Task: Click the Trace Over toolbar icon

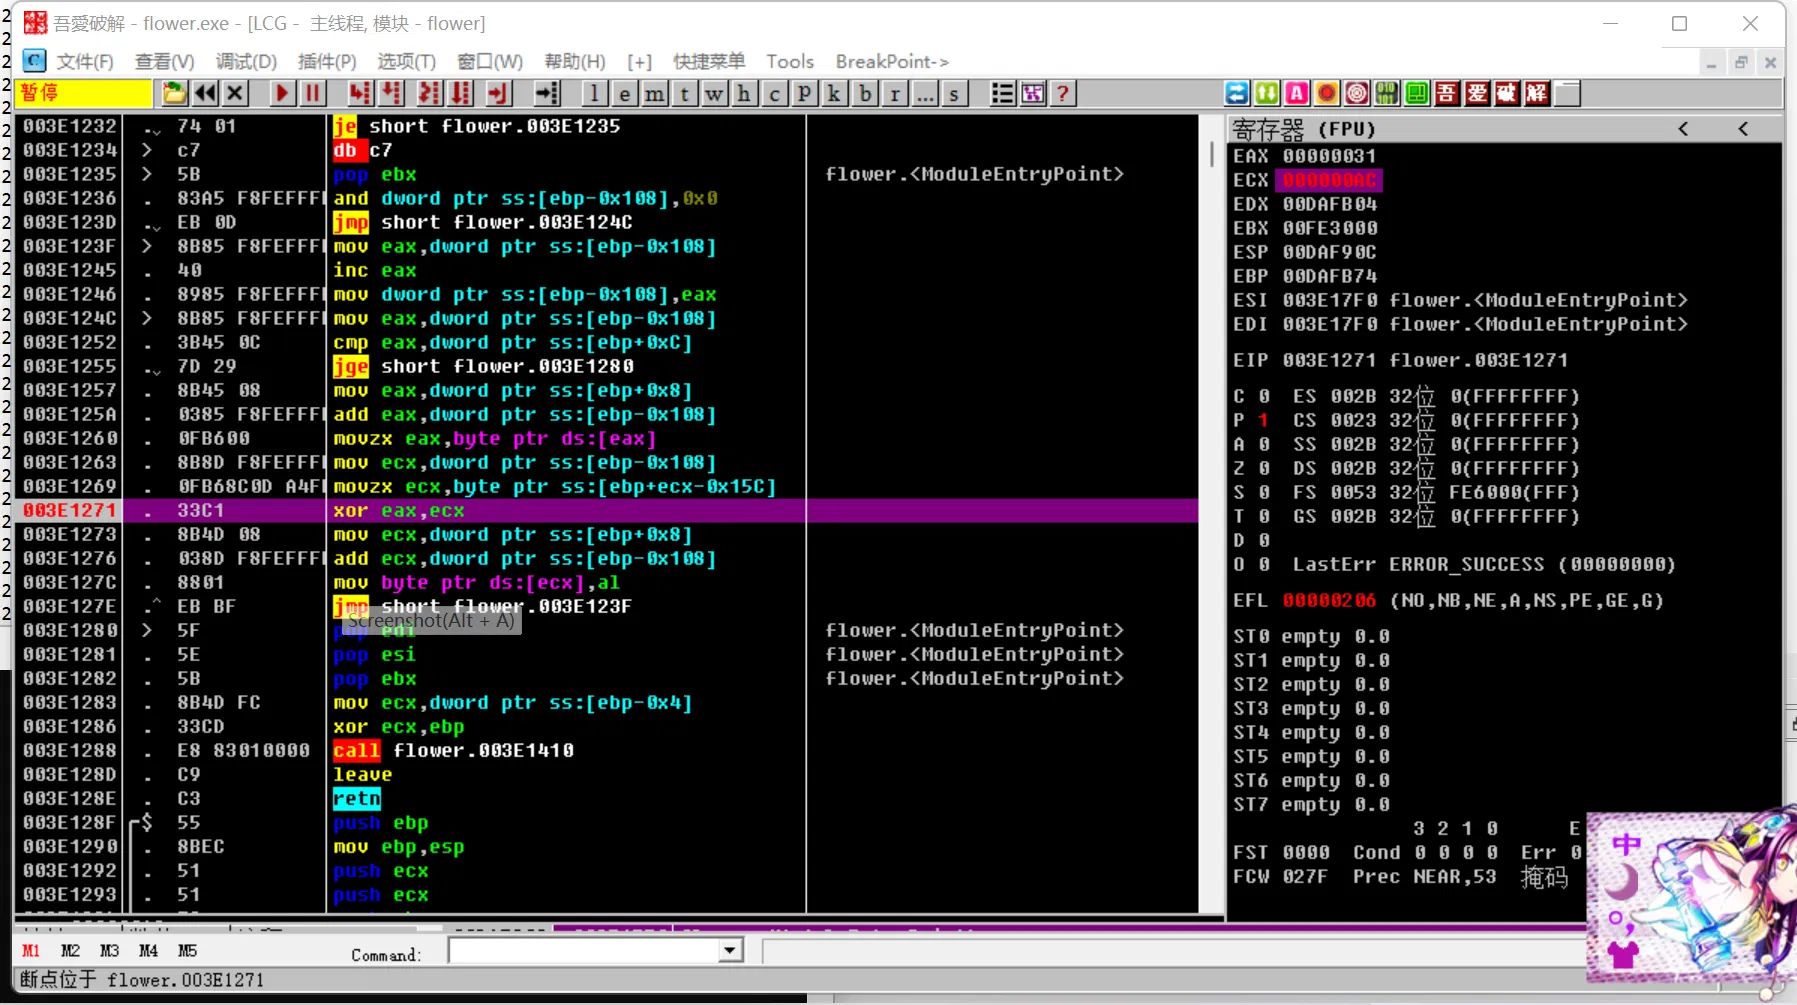Action: click(x=460, y=93)
